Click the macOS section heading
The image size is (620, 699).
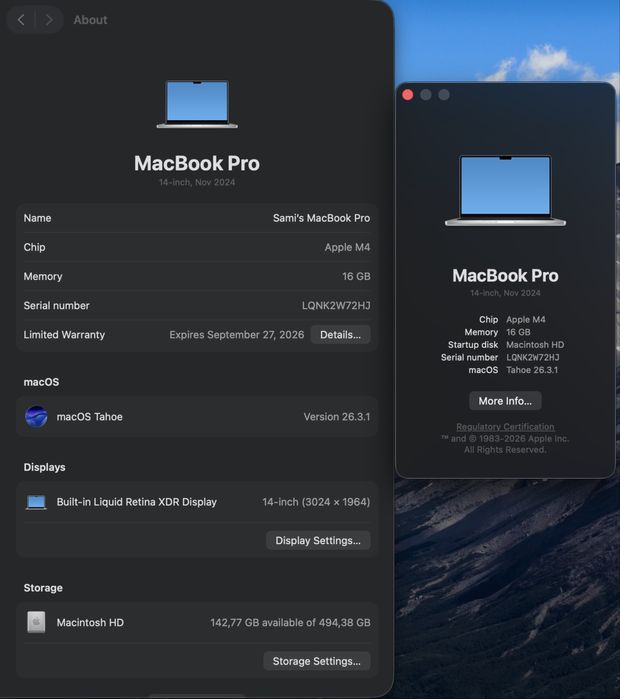41,382
